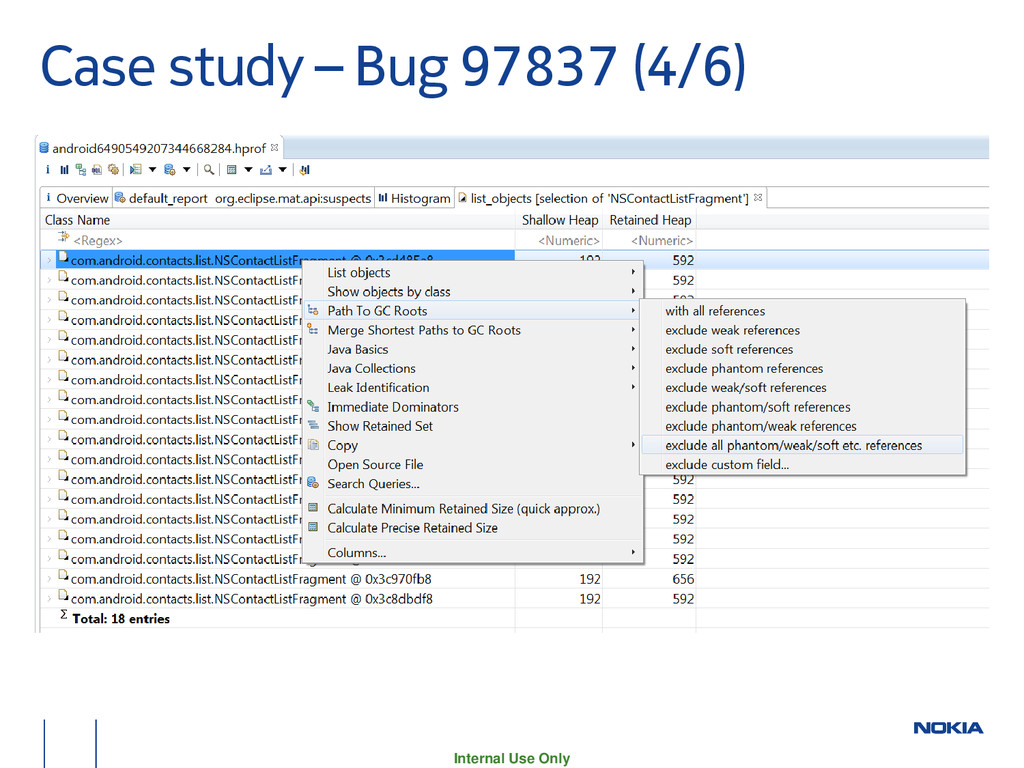
Task: Click the Find Object magnifier icon
Action: (x=211, y=170)
